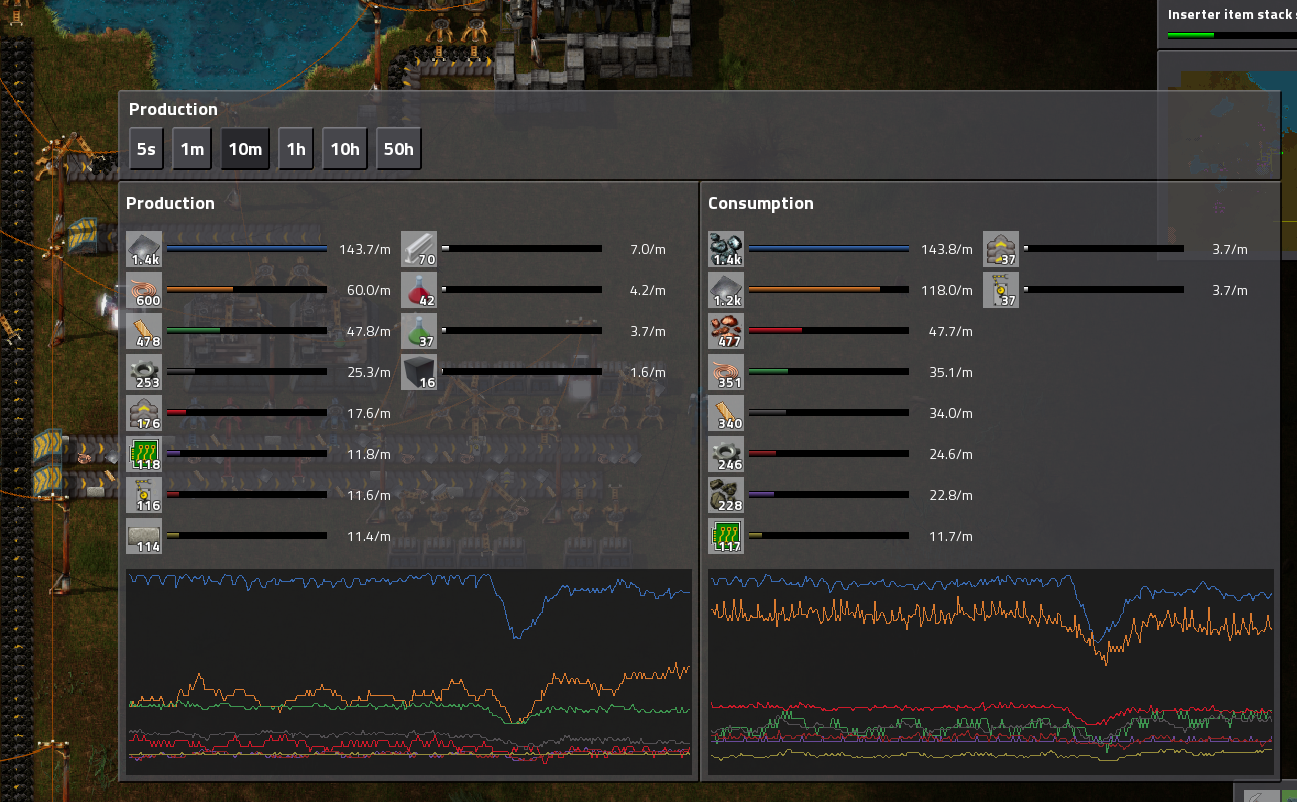1297x802 pixels.
Task: Click the dark cube icon showing 16
Action: [x=419, y=372]
